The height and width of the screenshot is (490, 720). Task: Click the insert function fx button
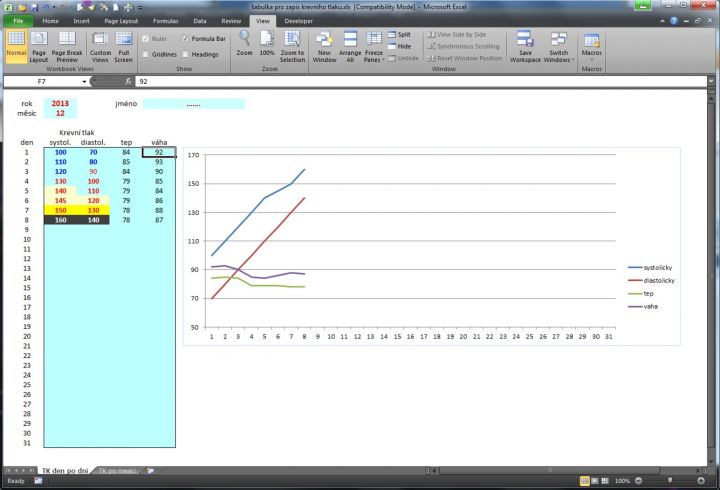128,81
